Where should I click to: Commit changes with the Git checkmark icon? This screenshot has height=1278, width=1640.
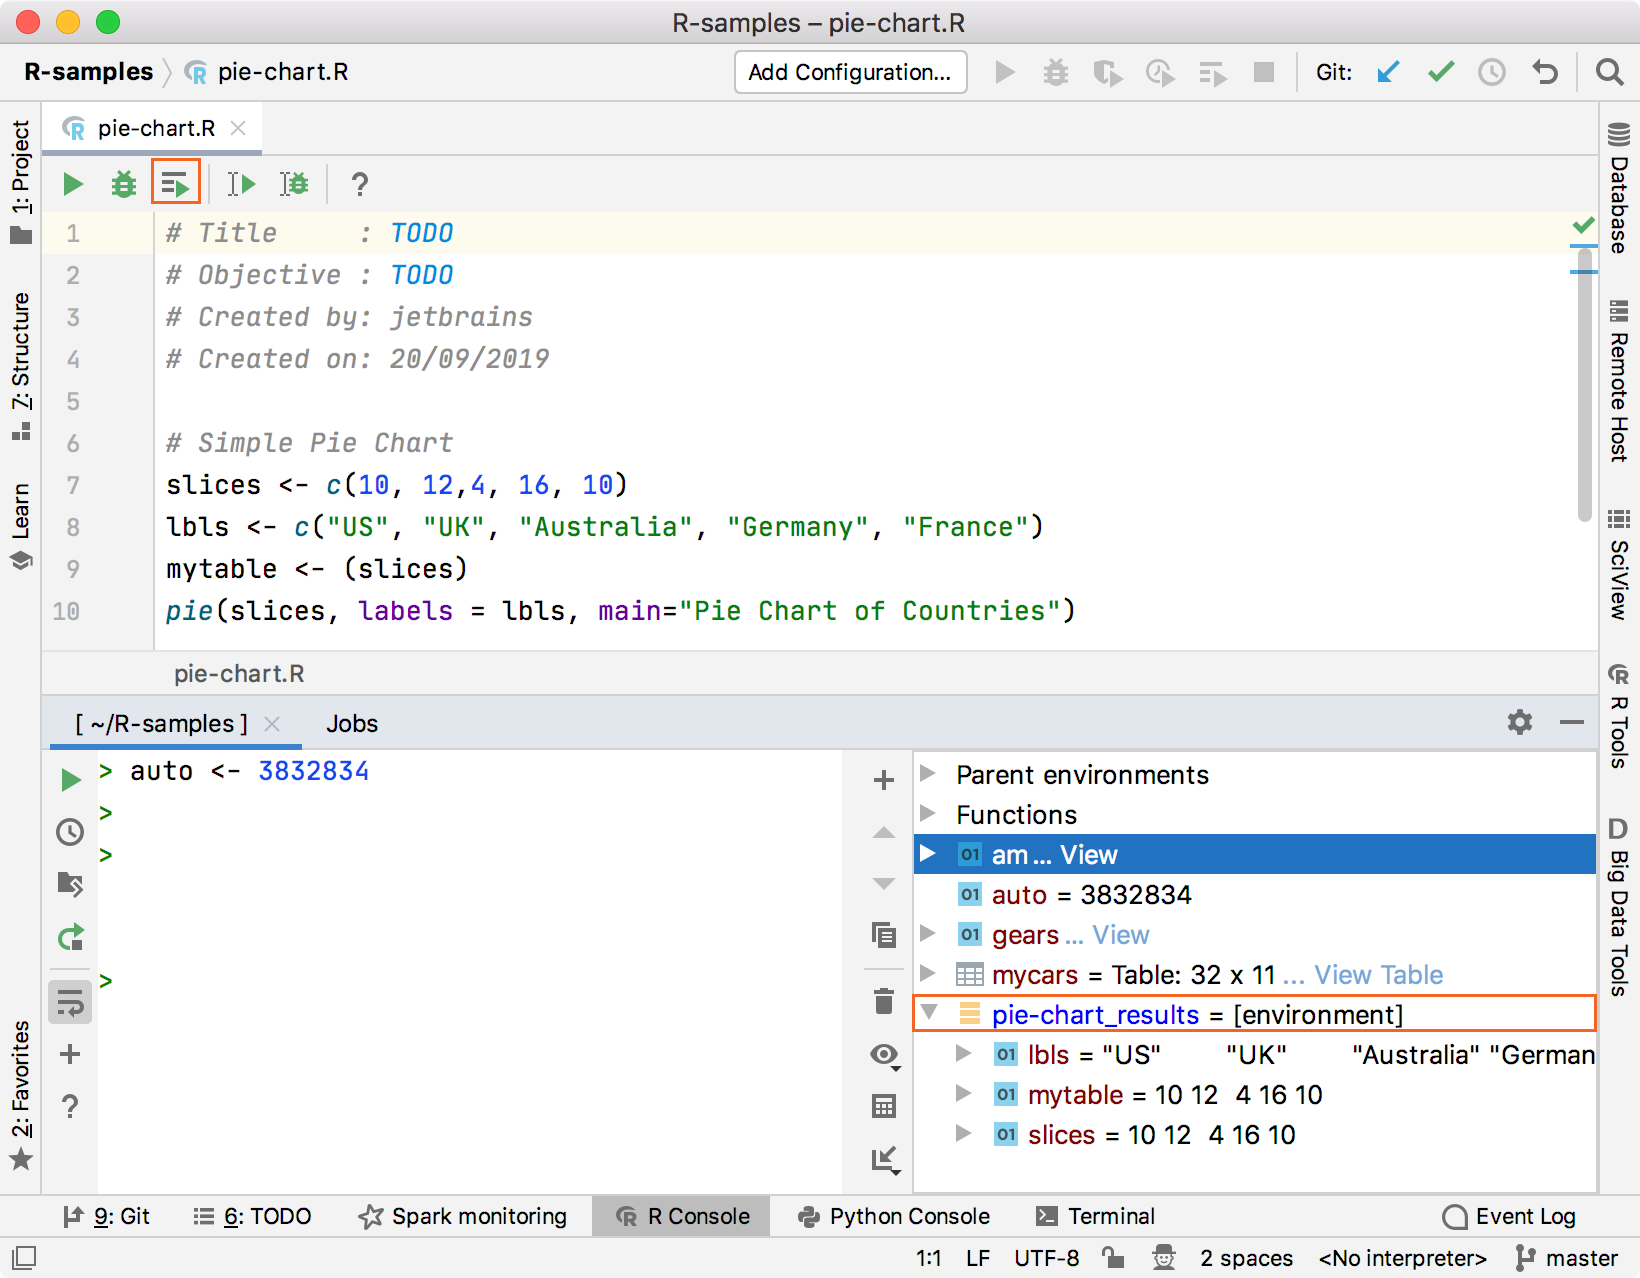(x=1440, y=71)
